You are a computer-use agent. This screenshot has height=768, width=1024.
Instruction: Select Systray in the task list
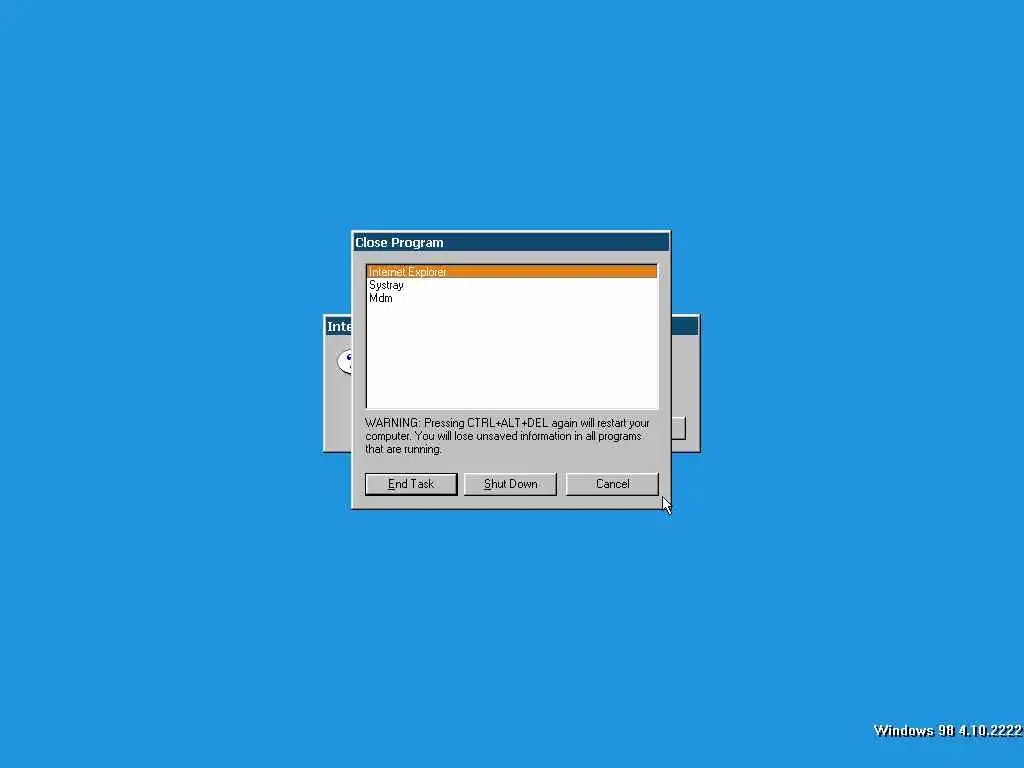[511, 285]
